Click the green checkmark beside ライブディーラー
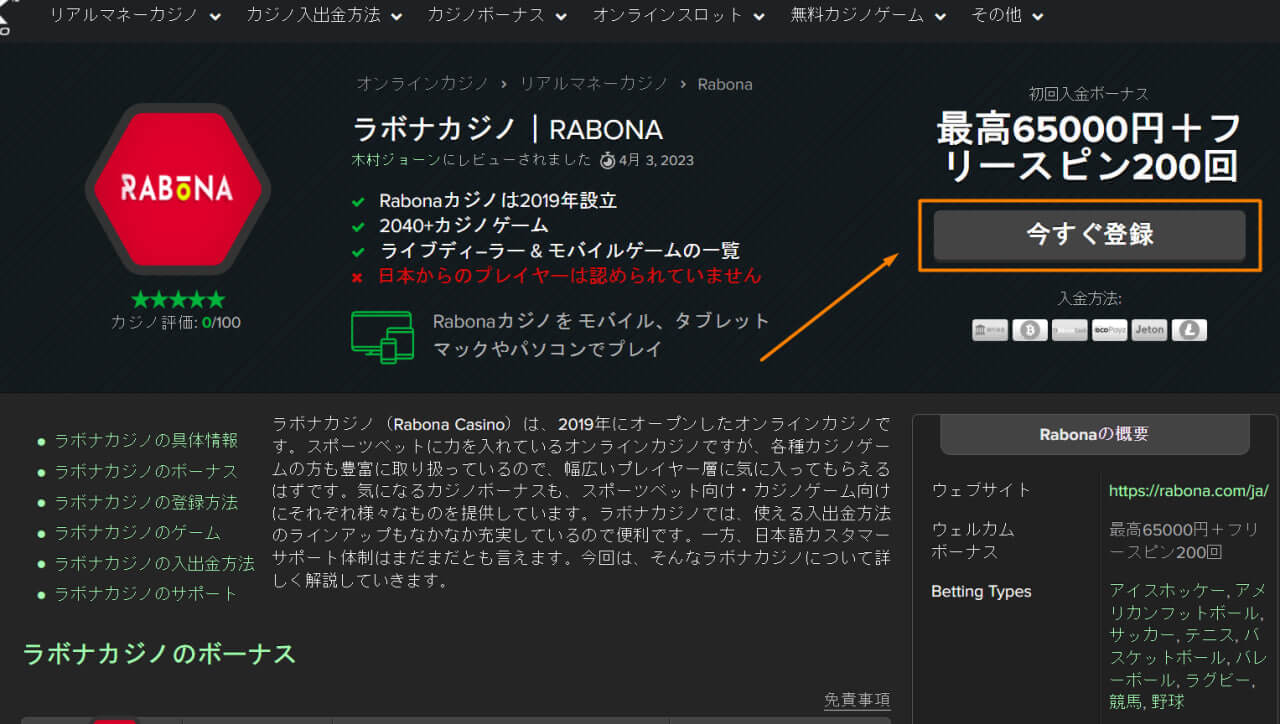The image size is (1280, 724). point(357,252)
